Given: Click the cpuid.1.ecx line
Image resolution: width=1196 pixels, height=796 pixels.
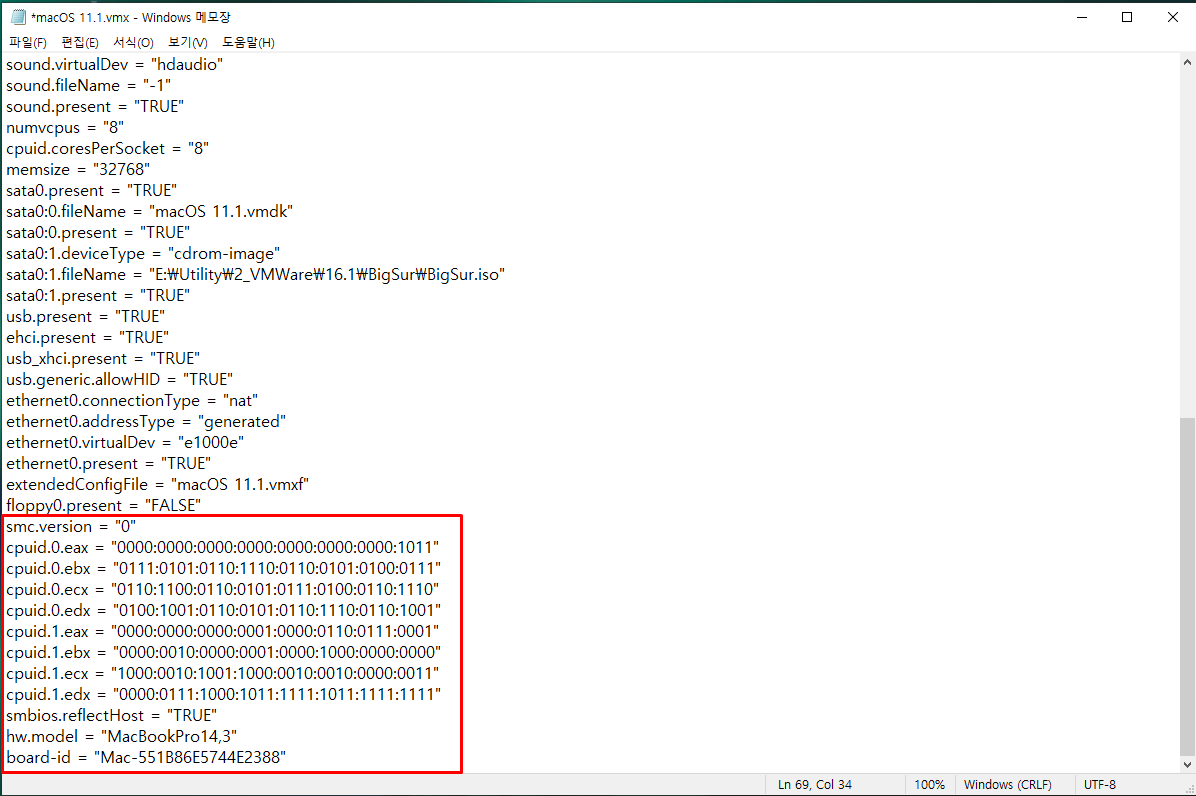Looking at the screenshot, I should [x=223, y=673].
